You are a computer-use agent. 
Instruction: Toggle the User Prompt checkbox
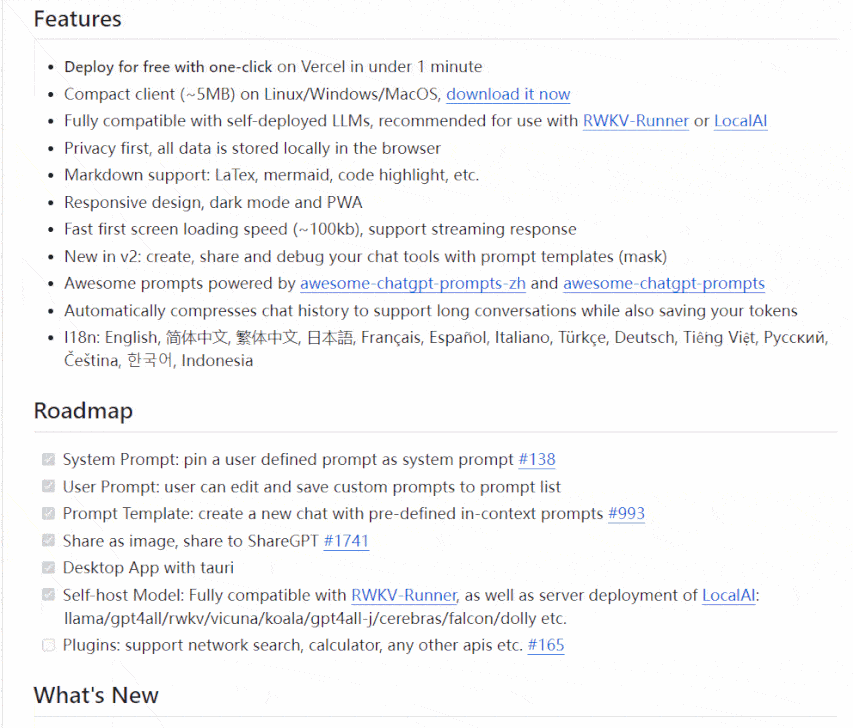(x=48, y=486)
